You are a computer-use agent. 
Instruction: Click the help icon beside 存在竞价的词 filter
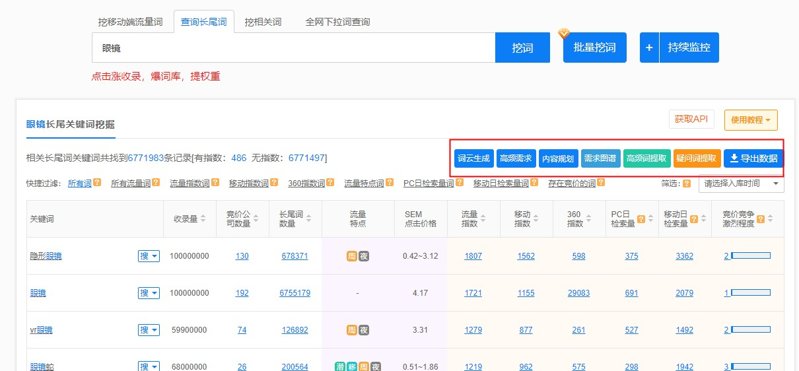coord(601,182)
